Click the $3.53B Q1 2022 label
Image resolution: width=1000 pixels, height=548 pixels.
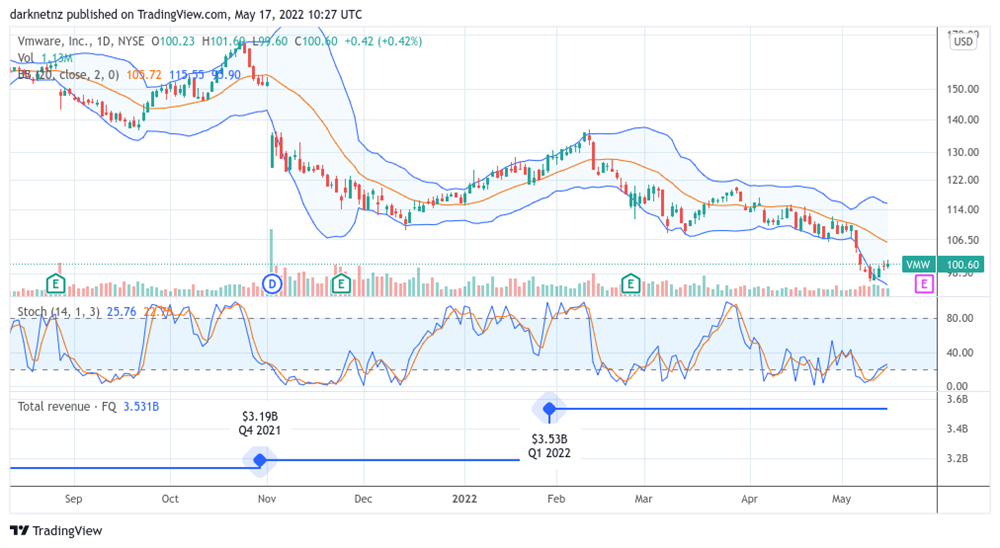549,446
